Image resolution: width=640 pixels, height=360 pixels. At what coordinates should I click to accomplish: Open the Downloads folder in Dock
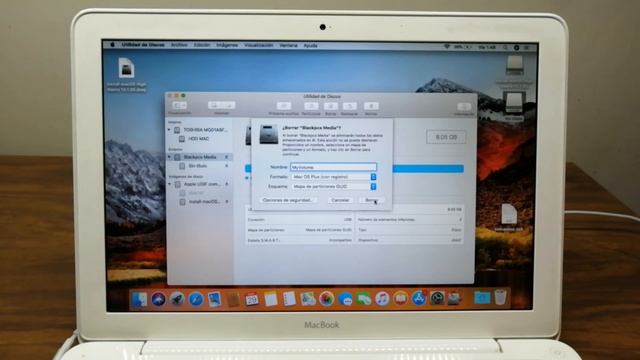[x=482, y=298]
